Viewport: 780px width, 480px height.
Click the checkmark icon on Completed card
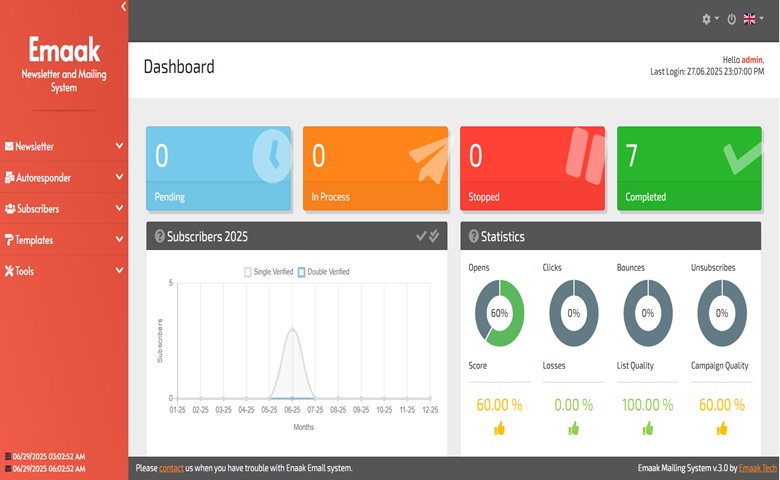742,158
